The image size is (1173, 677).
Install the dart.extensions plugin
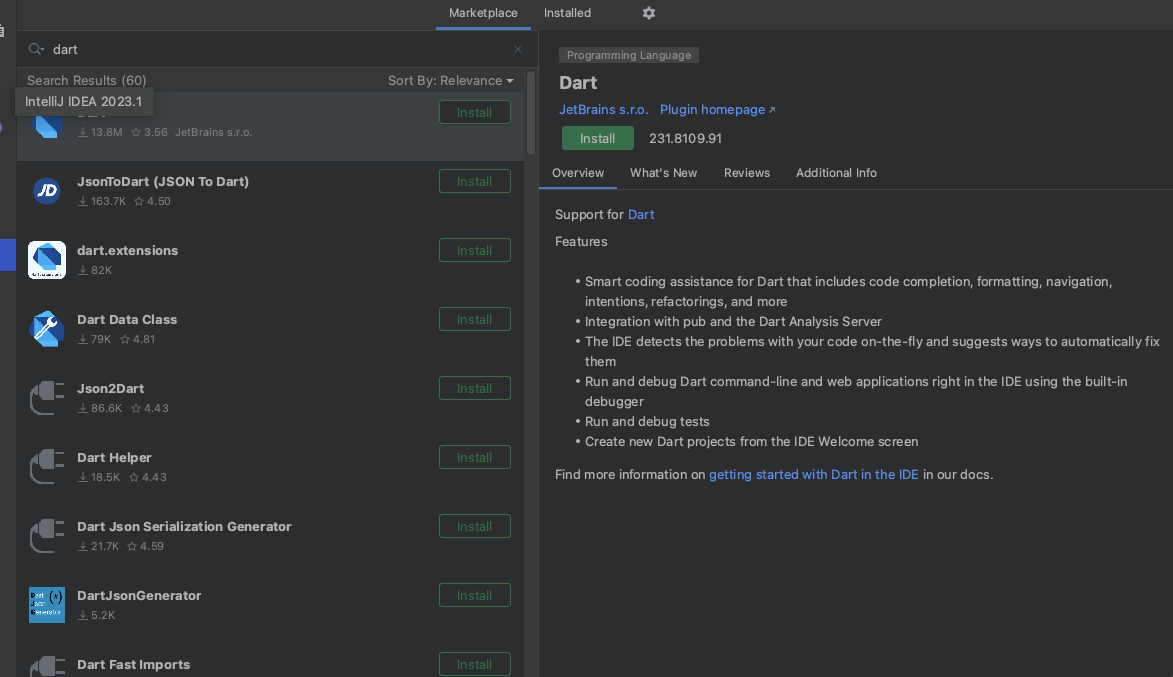(474, 250)
